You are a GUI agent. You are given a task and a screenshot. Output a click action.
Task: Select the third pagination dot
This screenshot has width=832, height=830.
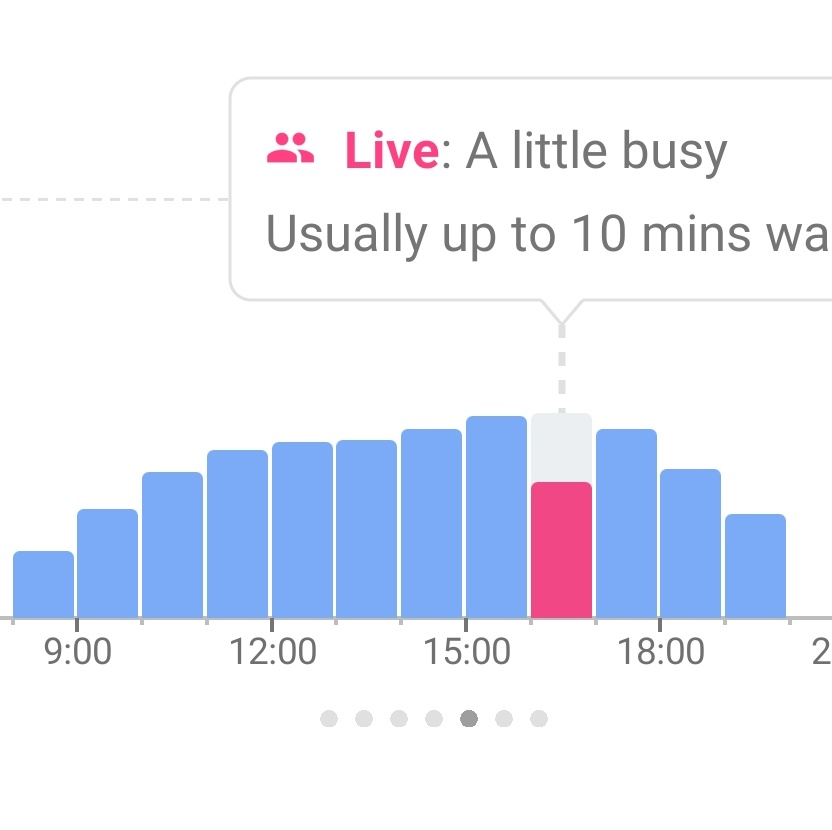[x=399, y=719]
